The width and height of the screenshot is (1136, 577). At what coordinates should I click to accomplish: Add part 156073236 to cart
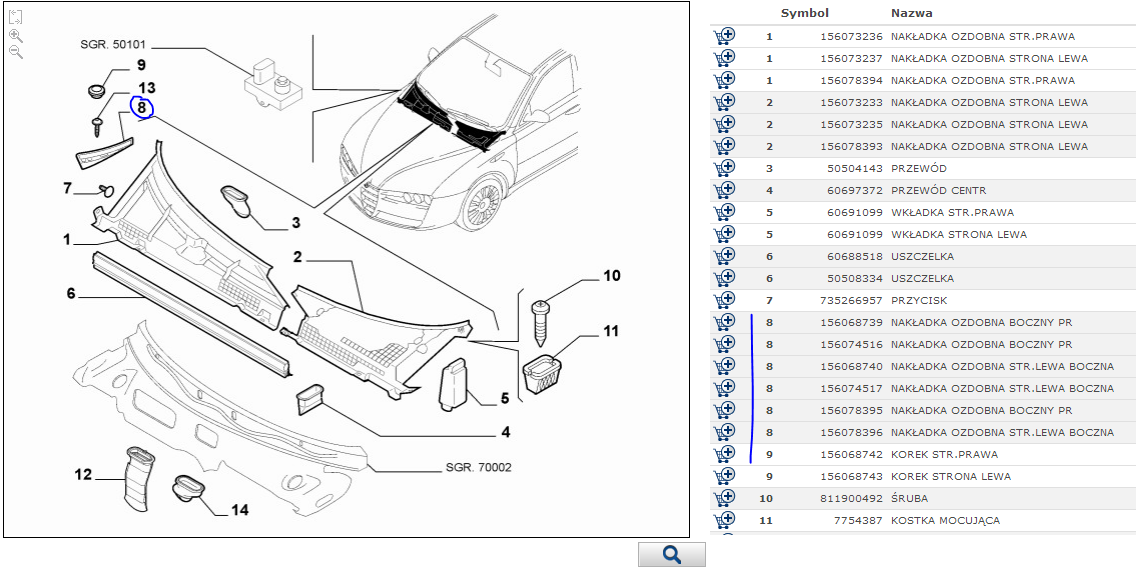[x=724, y=37]
